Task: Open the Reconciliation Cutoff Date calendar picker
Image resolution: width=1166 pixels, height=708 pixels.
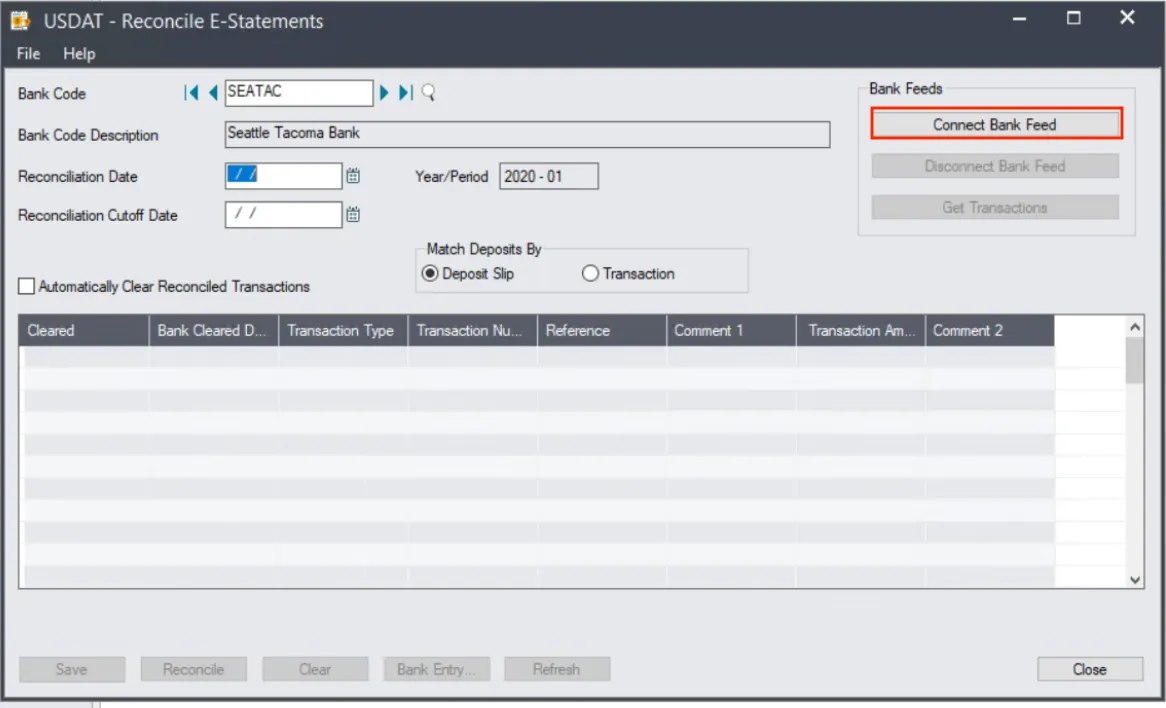Action: coord(352,214)
